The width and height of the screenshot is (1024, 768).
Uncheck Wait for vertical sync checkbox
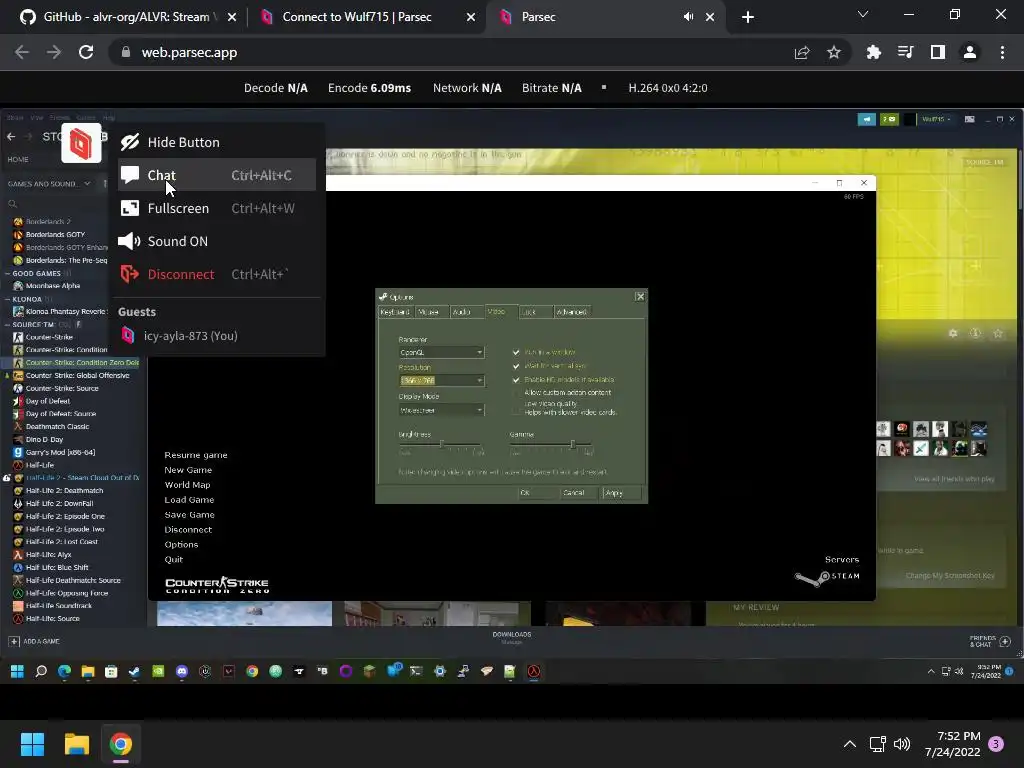point(516,366)
